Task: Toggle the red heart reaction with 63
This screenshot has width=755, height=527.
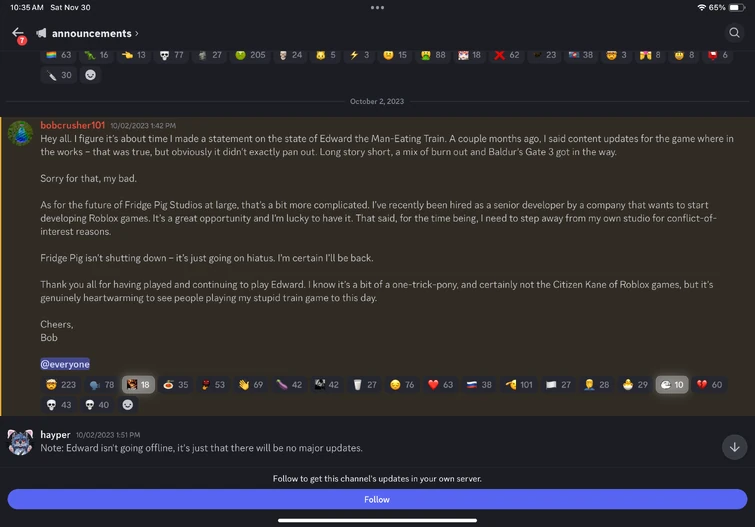Action: click(441, 384)
